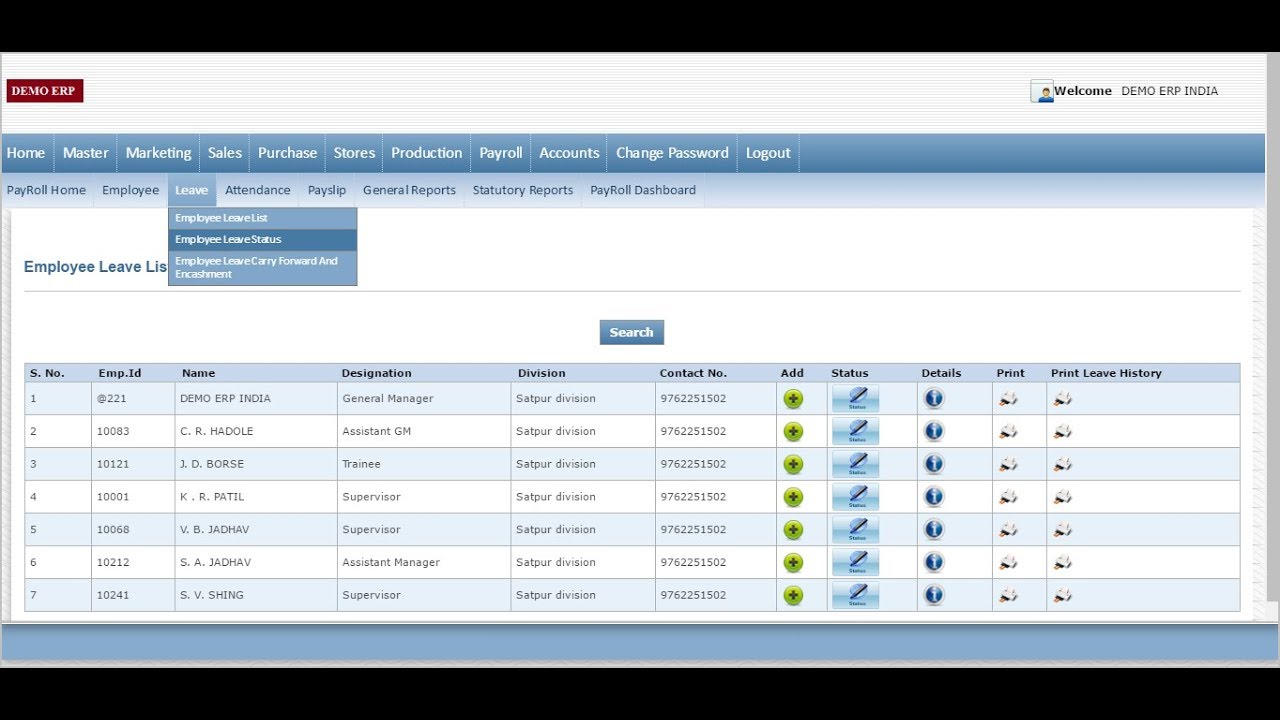Print leave for K . R. PATIL
Viewport: 1280px width, 720px height.
(1008, 497)
